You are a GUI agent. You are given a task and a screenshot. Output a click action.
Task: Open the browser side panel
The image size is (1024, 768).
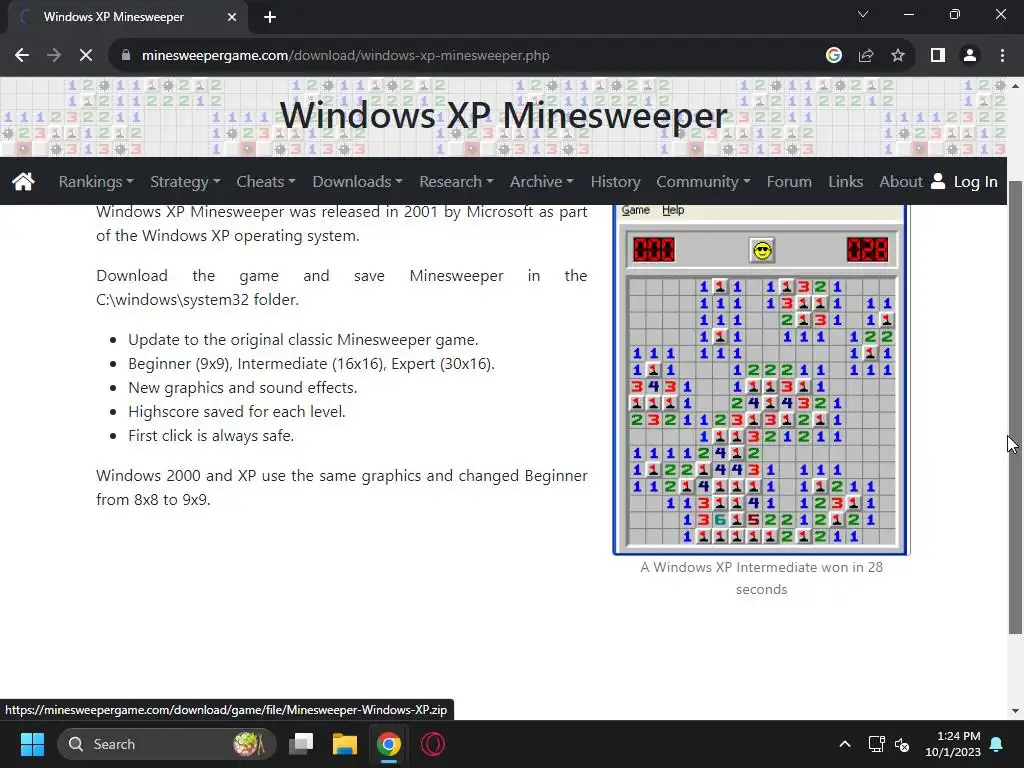938,56
